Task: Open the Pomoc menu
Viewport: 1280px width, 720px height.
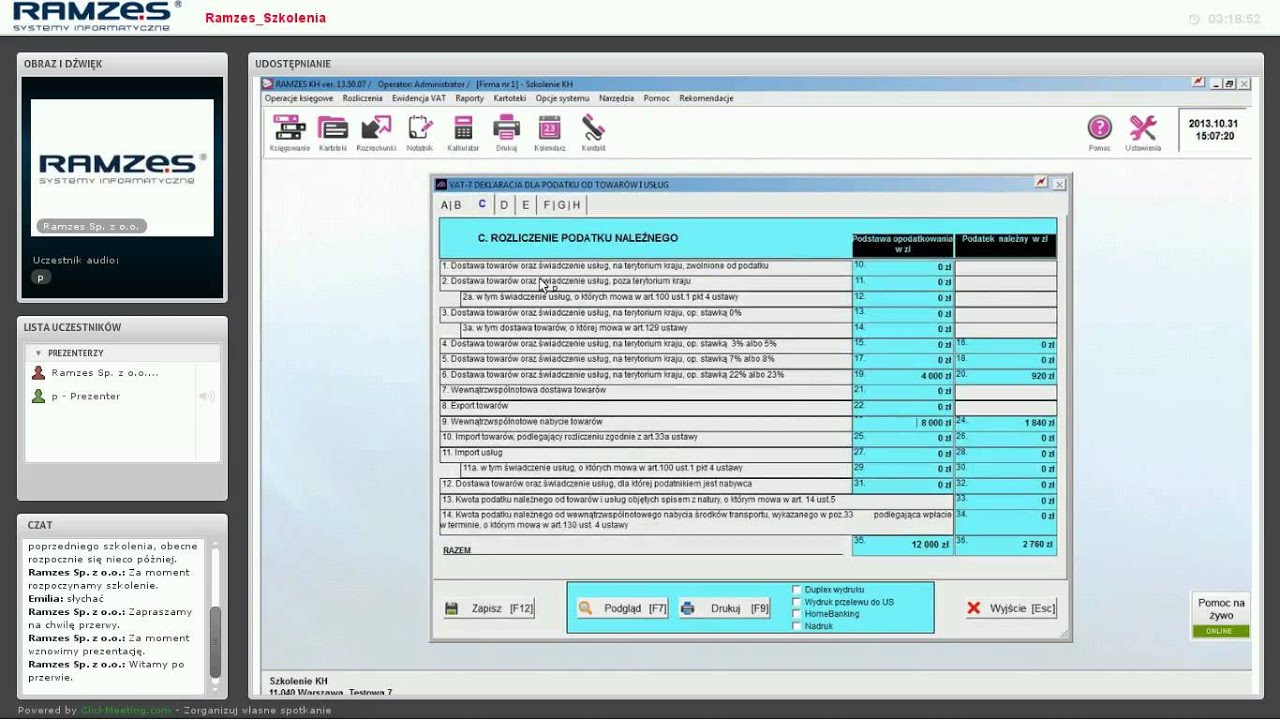Action: (x=657, y=98)
